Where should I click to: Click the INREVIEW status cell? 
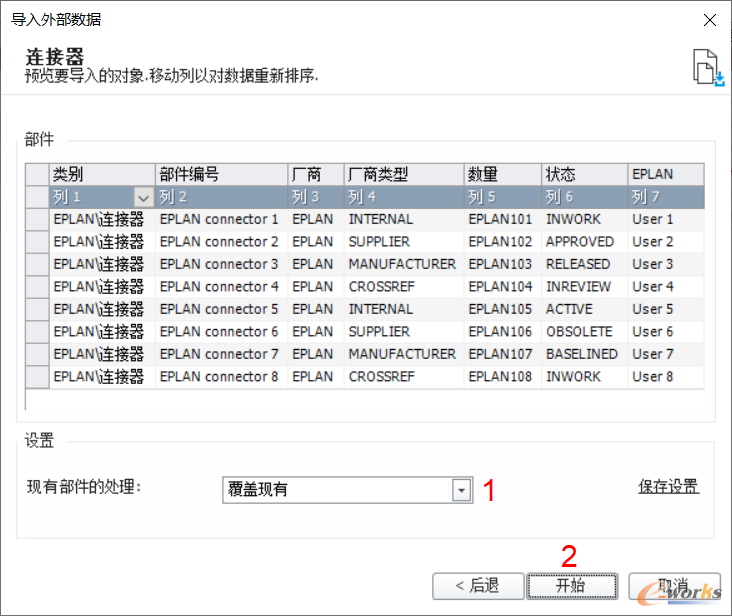(584, 287)
